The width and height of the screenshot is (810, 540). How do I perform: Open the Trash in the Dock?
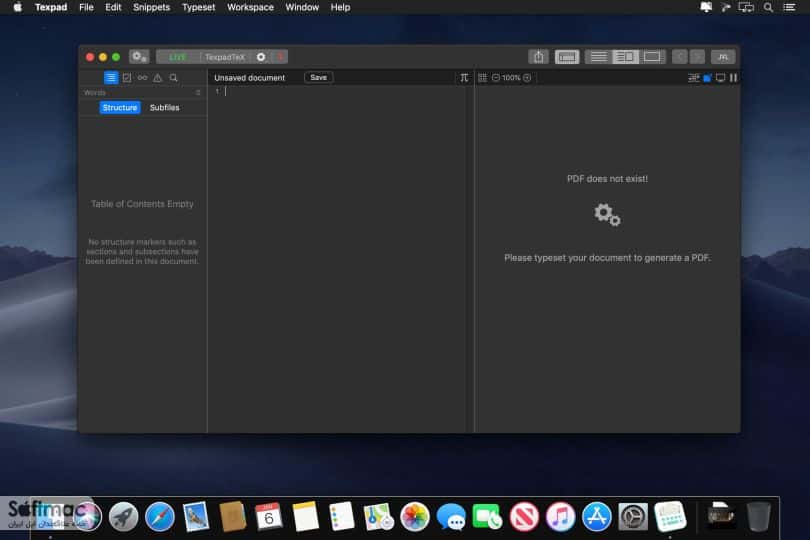[x=758, y=516]
